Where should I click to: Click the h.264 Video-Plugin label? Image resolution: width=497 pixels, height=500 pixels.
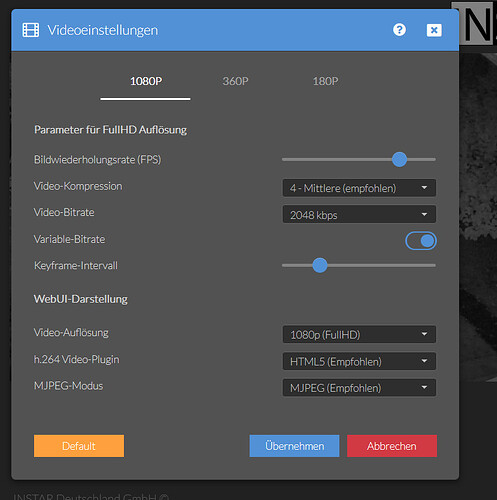pos(76,359)
